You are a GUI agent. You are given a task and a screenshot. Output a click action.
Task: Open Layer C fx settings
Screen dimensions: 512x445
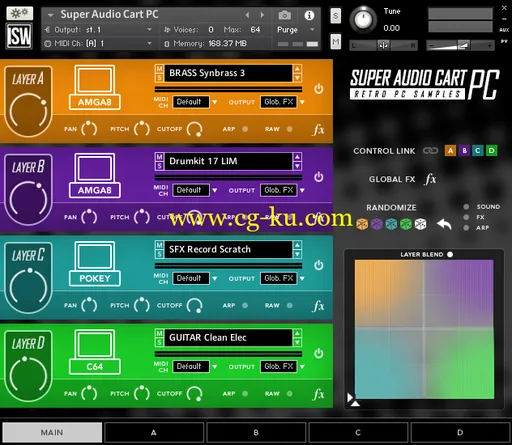(x=318, y=306)
